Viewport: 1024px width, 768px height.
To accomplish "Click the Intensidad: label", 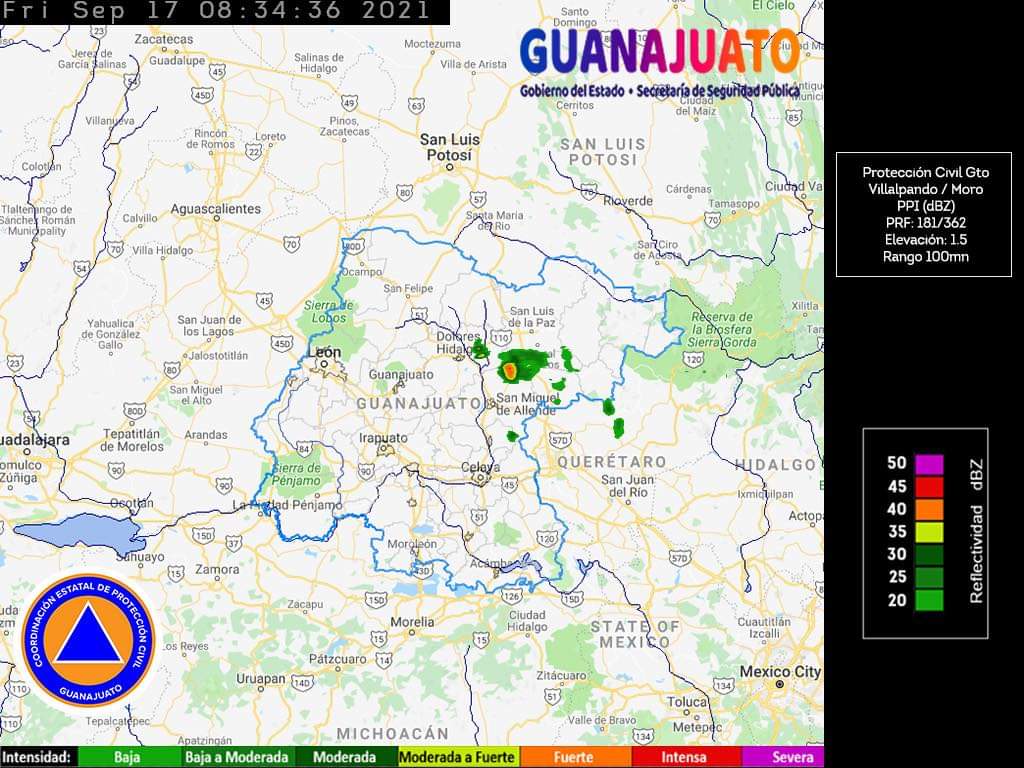I will pos(37,757).
